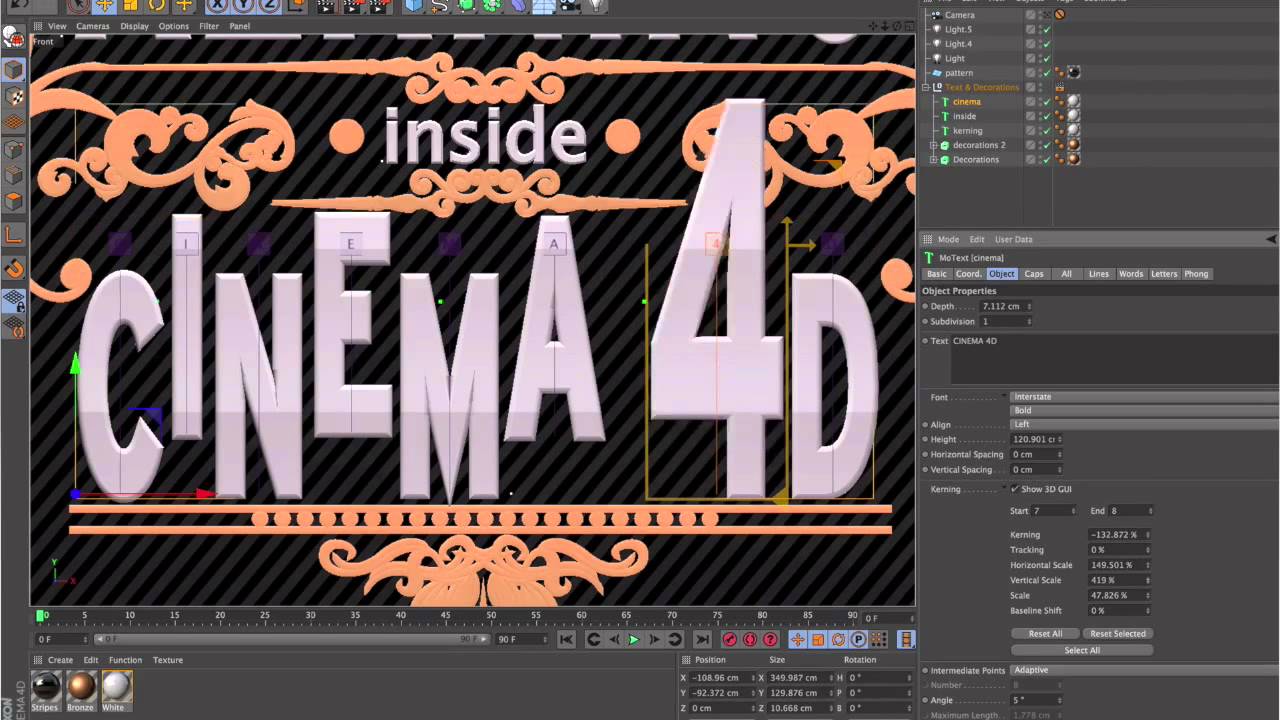This screenshot has width=1280, height=720.
Task: Toggle the X axis lock
Action: (218, 5)
